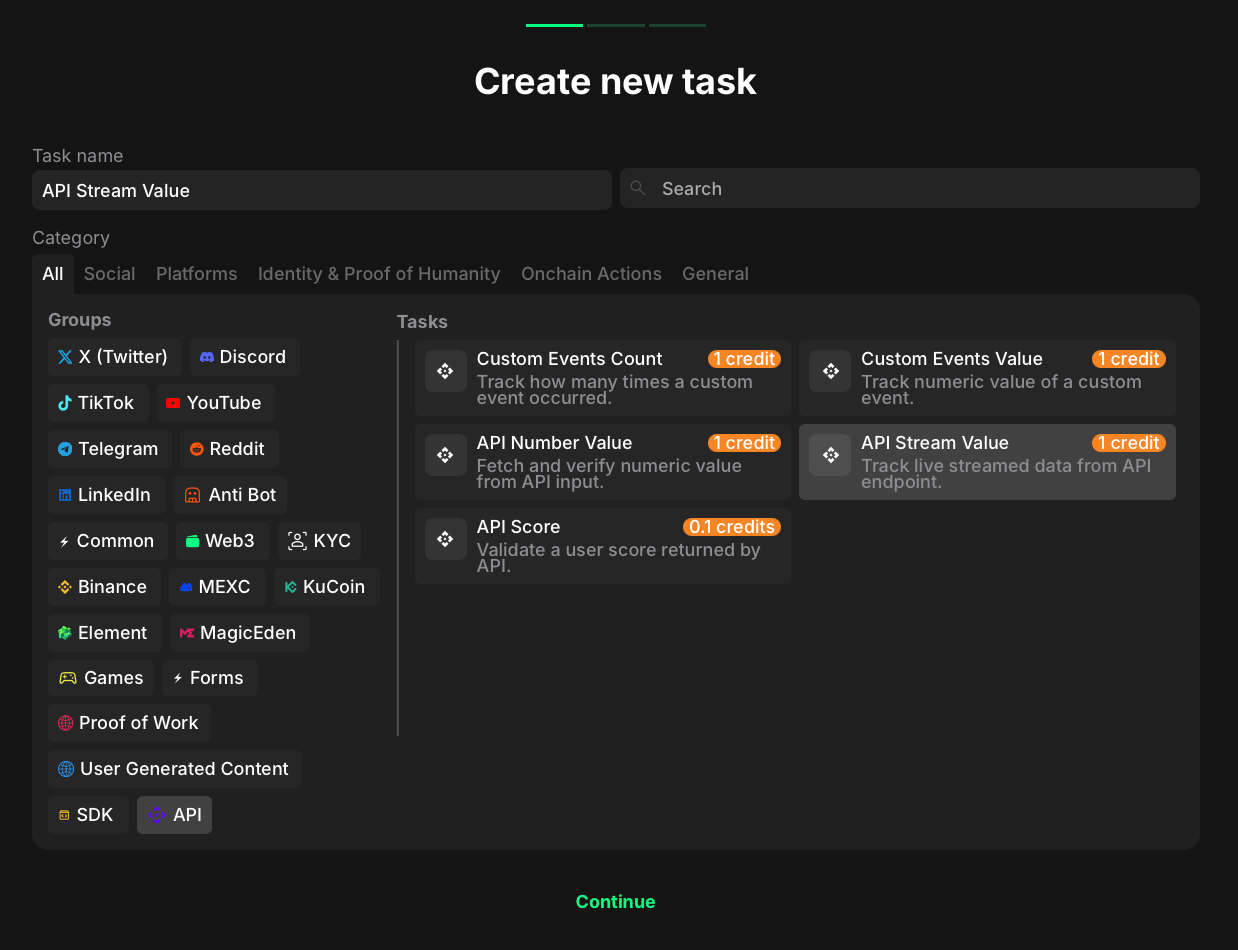Select the SDK group
The image size is (1238, 950).
88,815
